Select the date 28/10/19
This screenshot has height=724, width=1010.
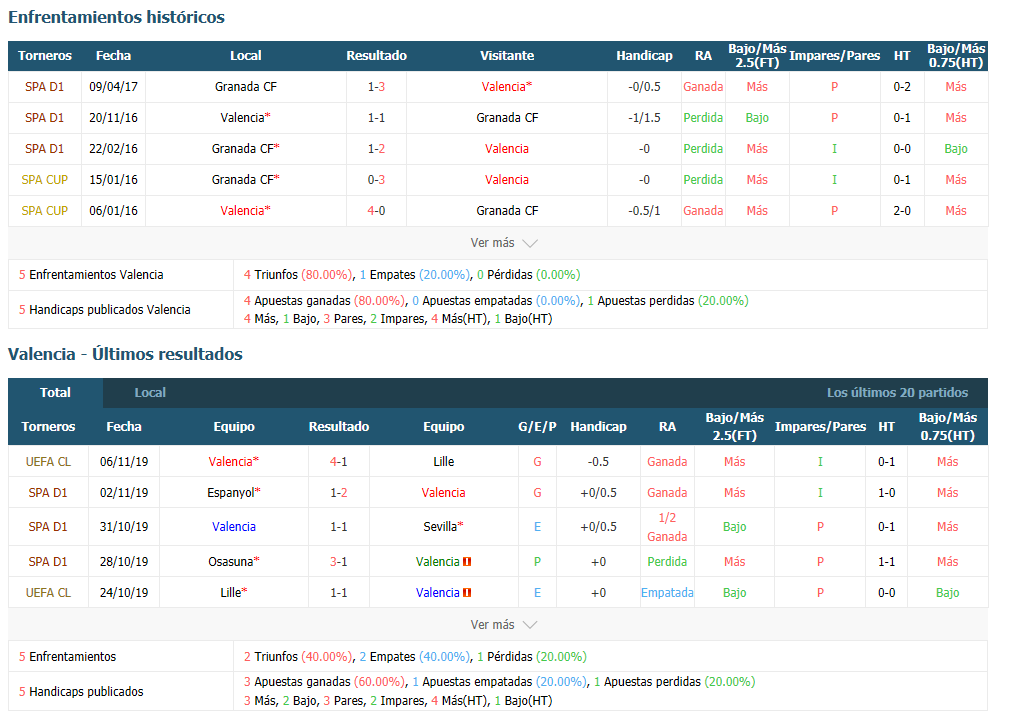(124, 562)
